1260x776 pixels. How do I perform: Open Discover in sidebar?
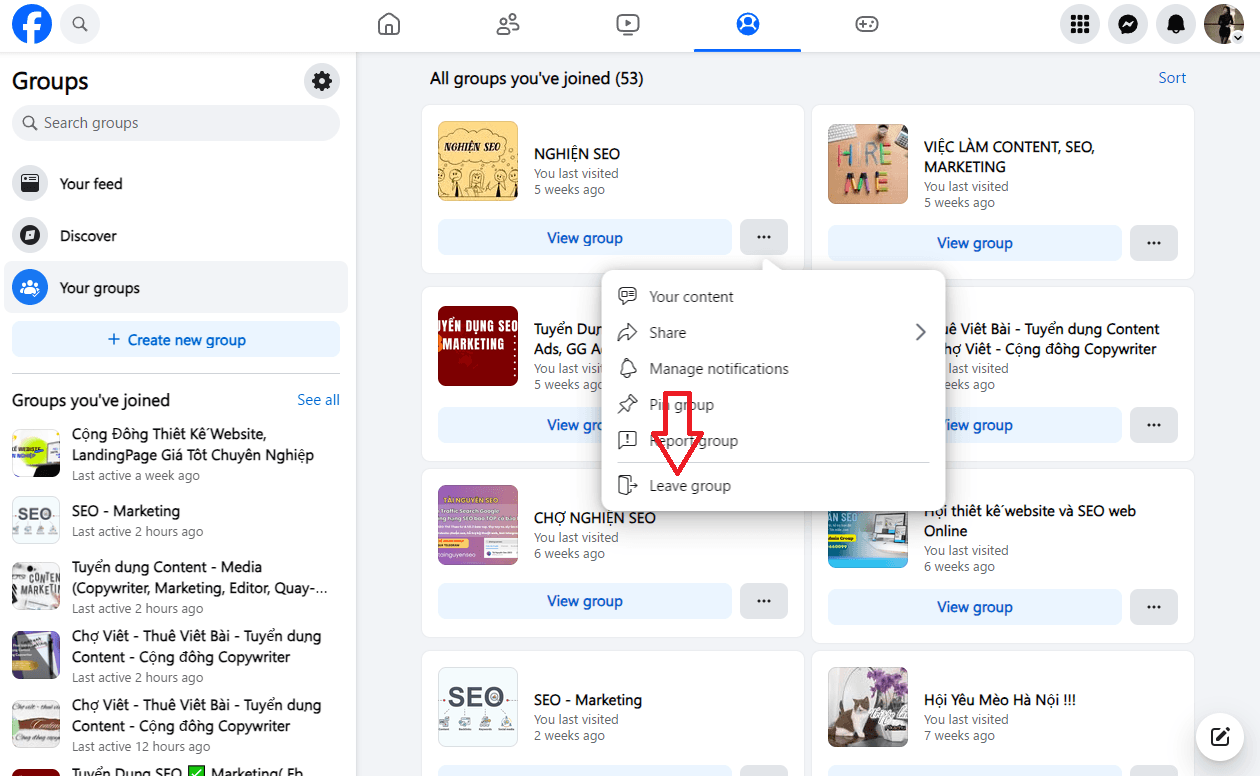pos(176,236)
